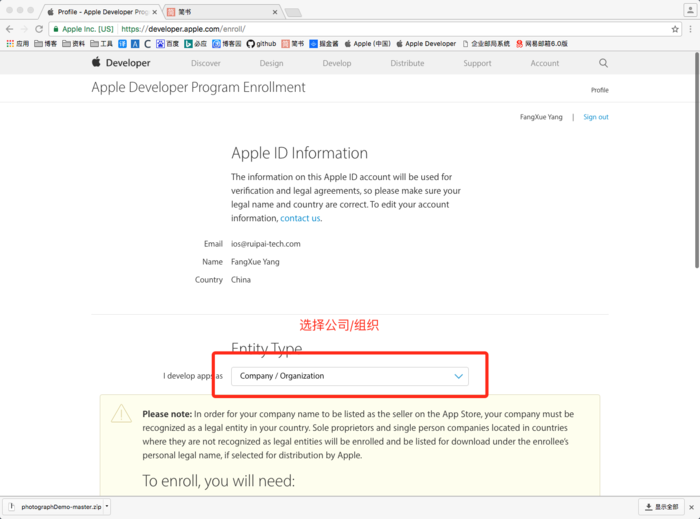Expand the download item options arrow

click(x=107, y=507)
